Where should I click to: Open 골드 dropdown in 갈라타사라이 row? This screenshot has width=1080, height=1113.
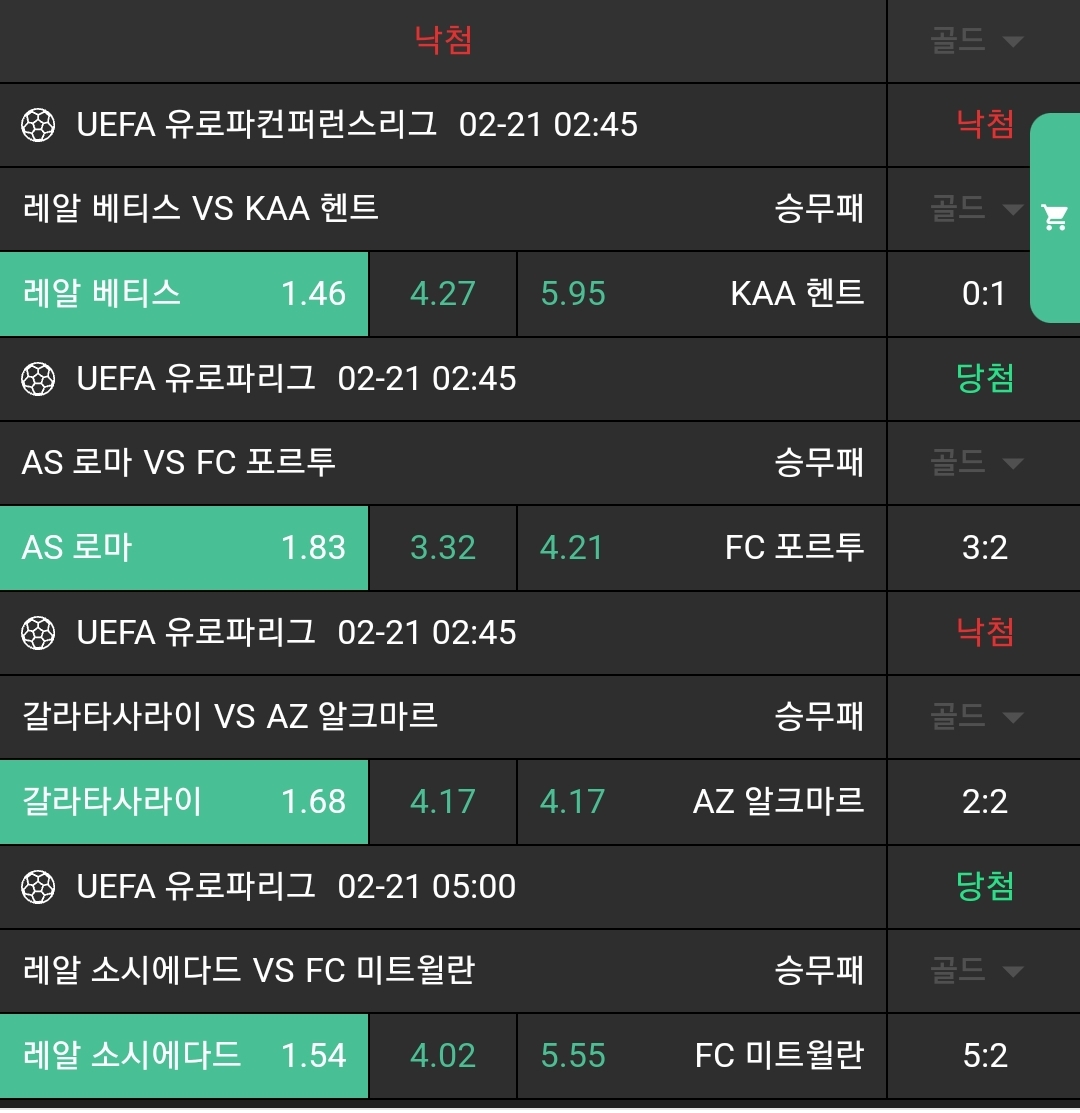pos(977,717)
